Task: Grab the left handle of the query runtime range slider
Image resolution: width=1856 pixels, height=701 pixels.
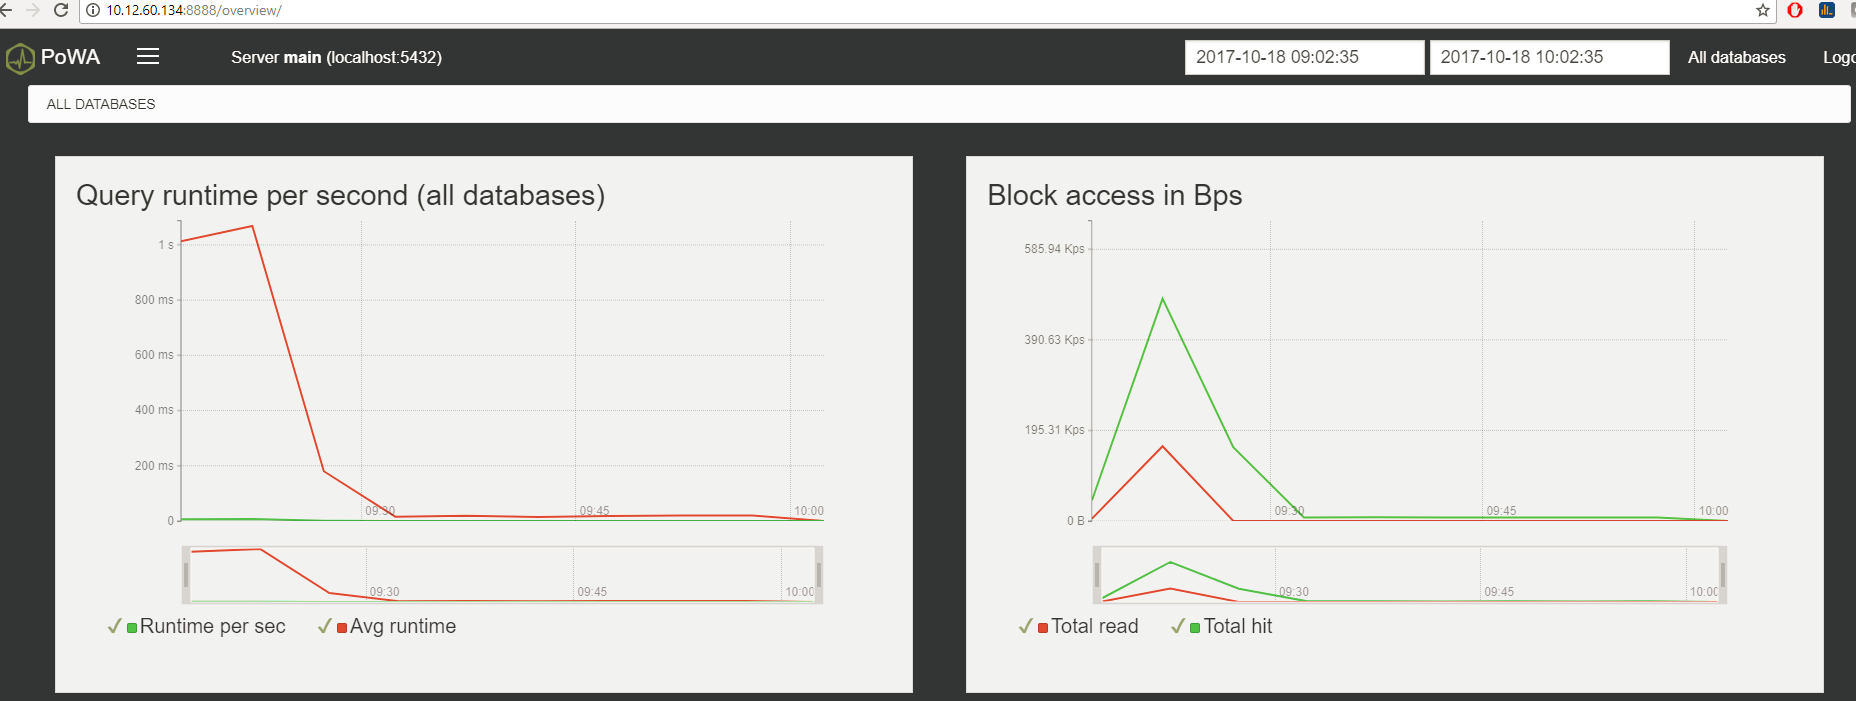Action: (x=186, y=575)
